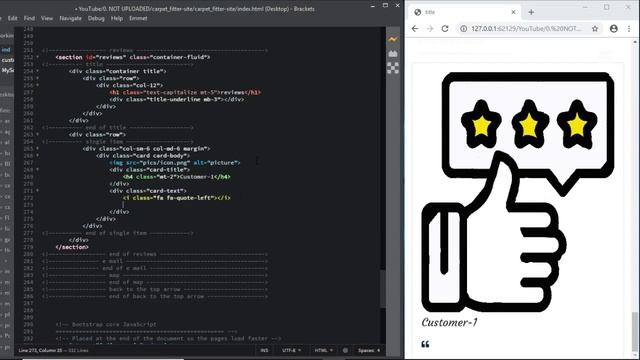Click the h4 'Customer-1' code line
The width and height of the screenshot is (640, 360).
[x=177, y=177]
